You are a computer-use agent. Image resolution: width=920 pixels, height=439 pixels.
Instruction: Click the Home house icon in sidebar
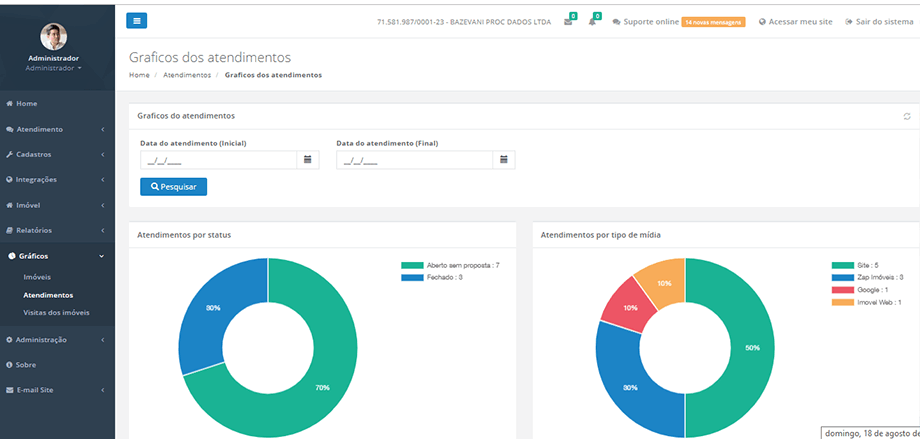[9, 103]
